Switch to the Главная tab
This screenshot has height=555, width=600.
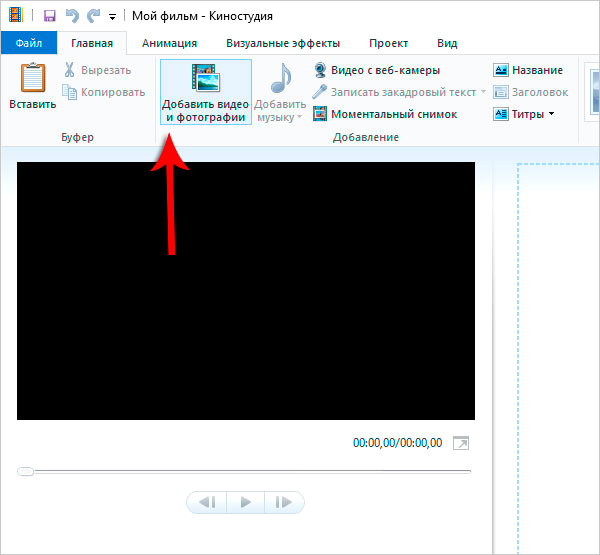click(x=92, y=43)
